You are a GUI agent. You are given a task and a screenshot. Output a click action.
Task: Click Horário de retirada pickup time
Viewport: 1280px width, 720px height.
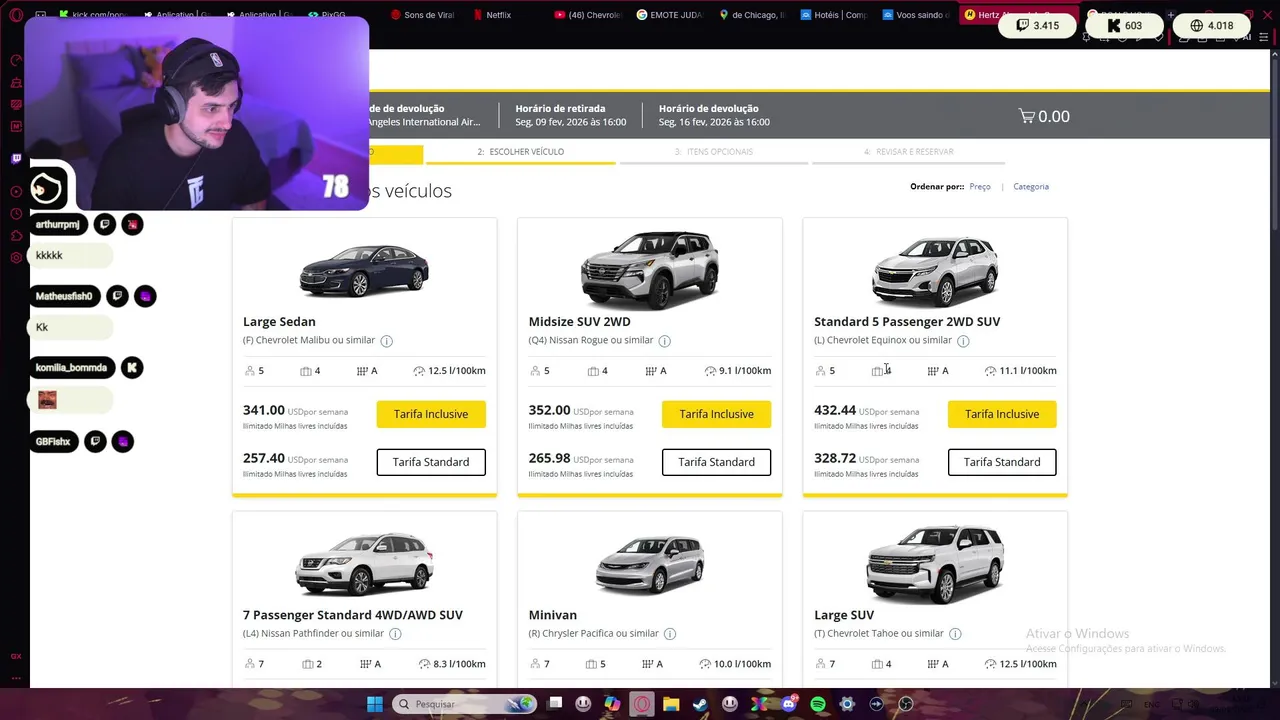point(571,115)
